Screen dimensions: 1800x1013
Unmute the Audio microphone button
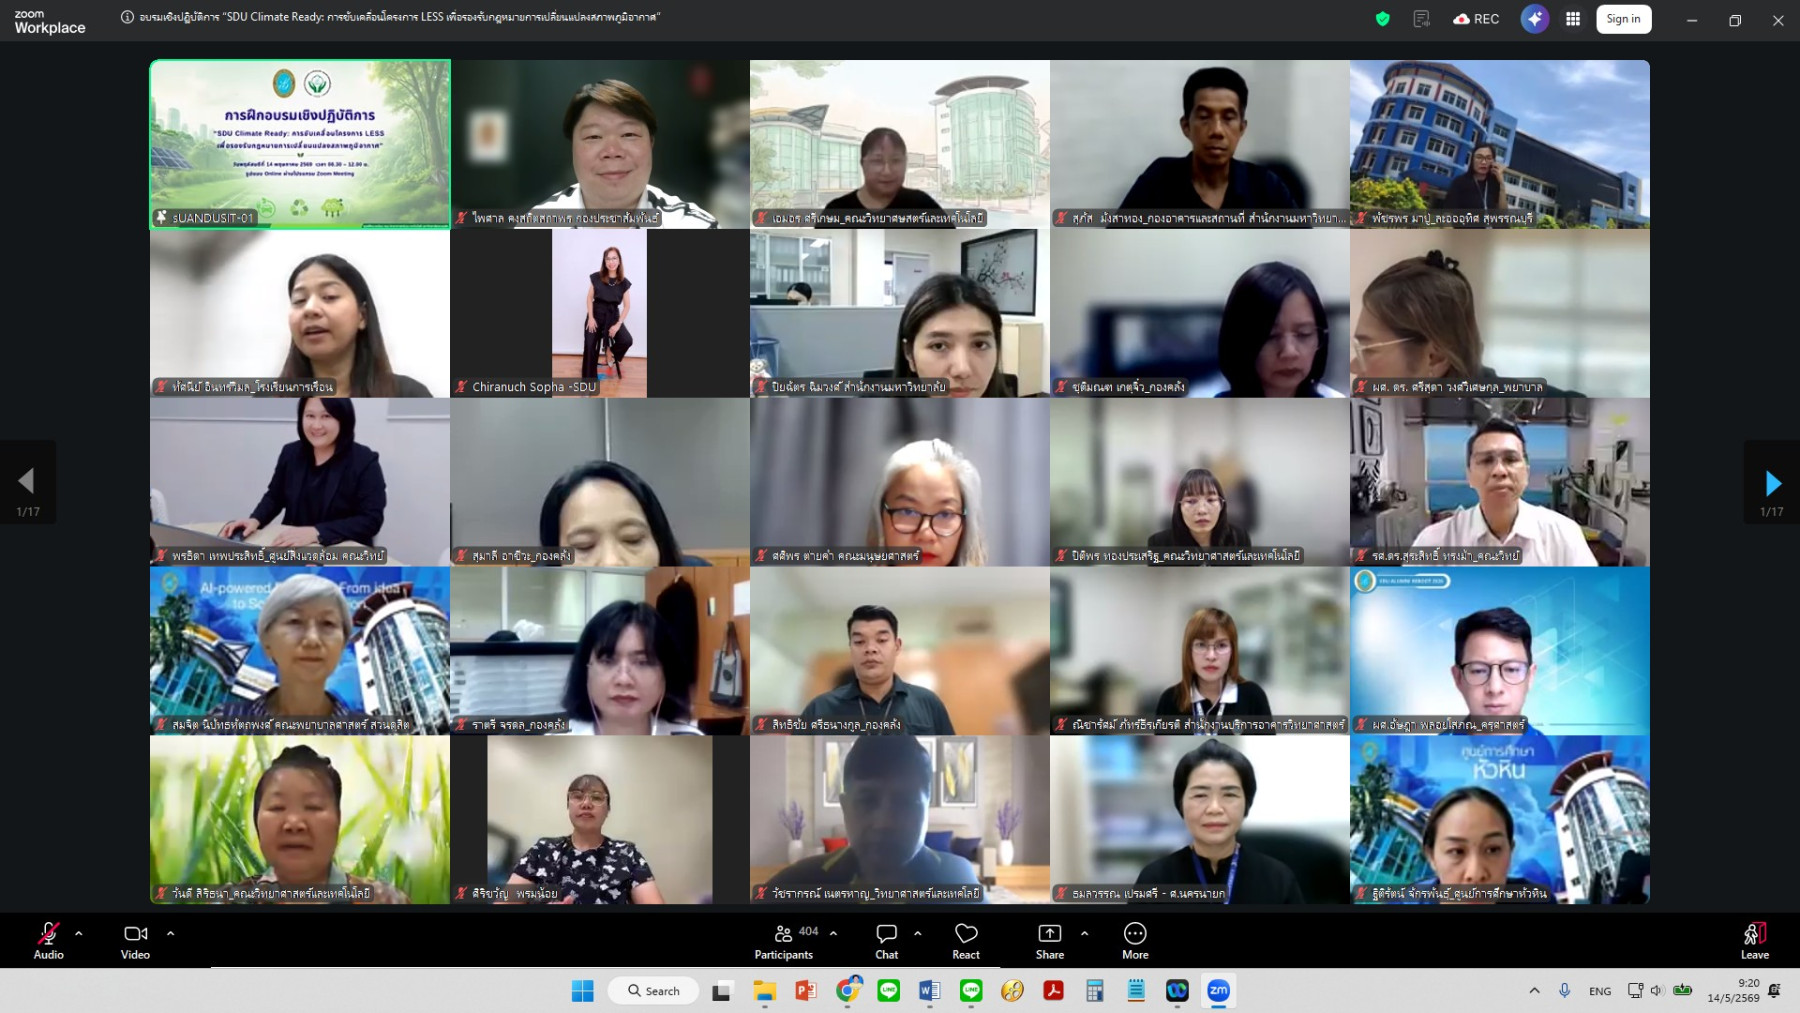click(x=48, y=940)
